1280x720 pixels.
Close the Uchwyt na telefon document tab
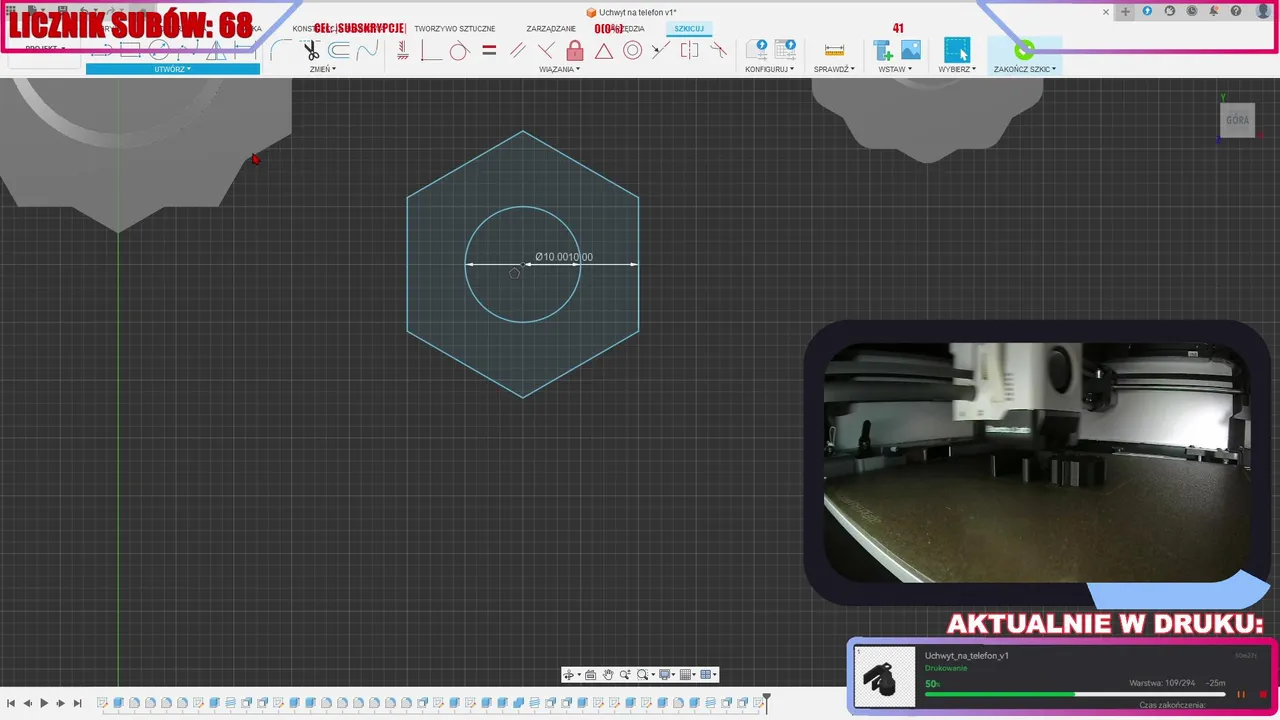pos(1106,12)
